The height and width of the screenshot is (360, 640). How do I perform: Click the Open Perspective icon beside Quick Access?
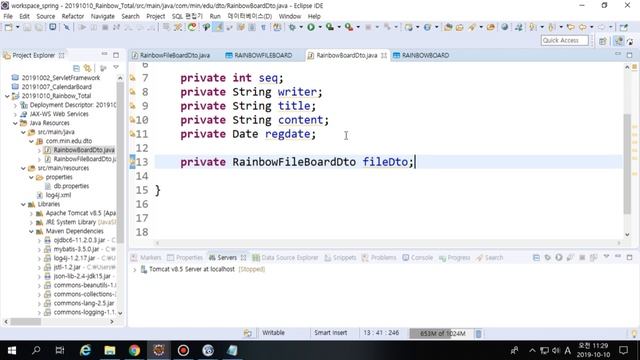click(x=603, y=41)
